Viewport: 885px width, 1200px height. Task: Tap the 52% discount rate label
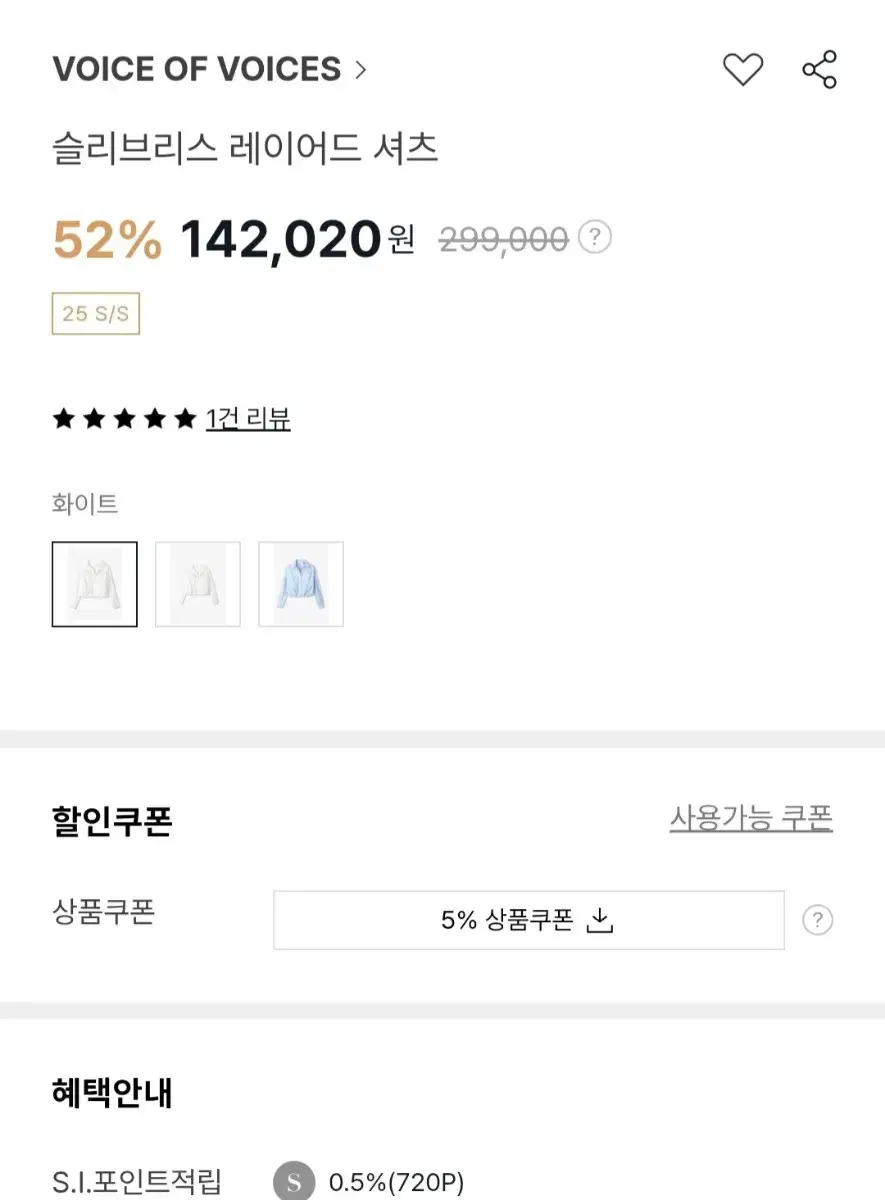[x=107, y=239]
